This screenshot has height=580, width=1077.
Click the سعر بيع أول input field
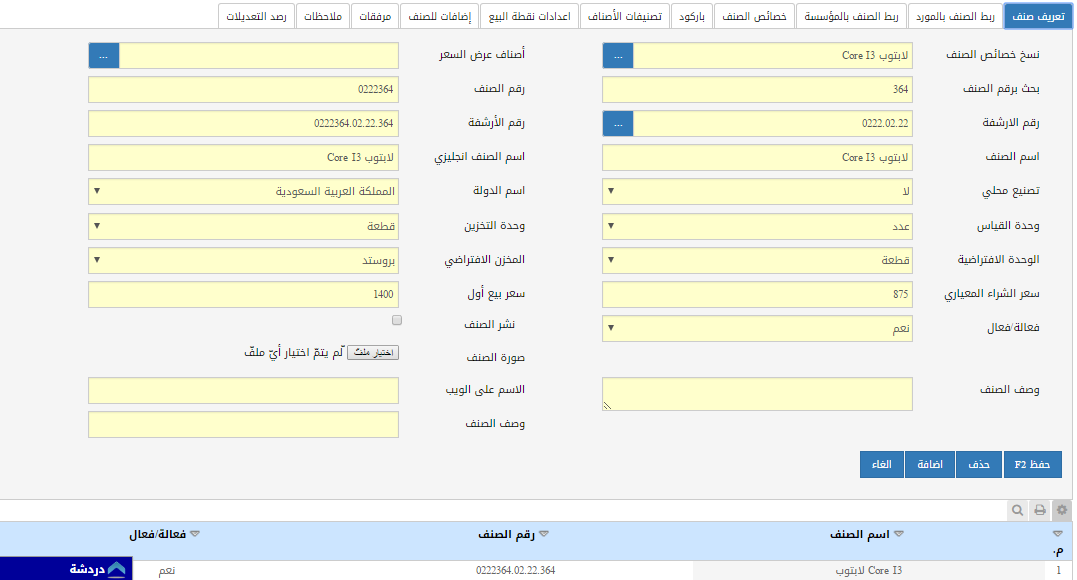243,295
